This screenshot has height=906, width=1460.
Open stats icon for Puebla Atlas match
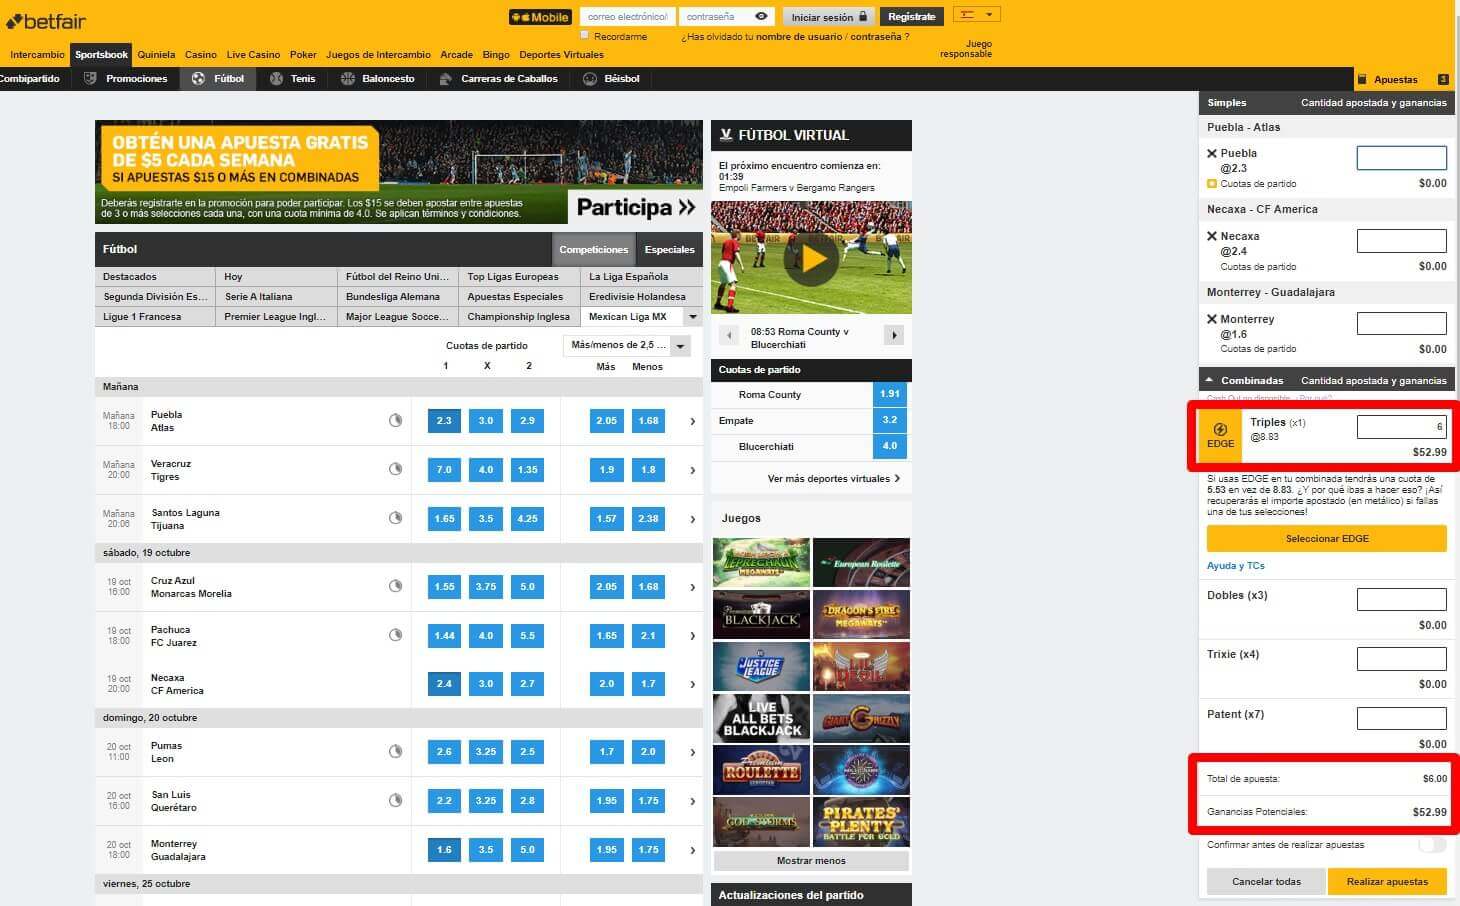click(x=396, y=421)
